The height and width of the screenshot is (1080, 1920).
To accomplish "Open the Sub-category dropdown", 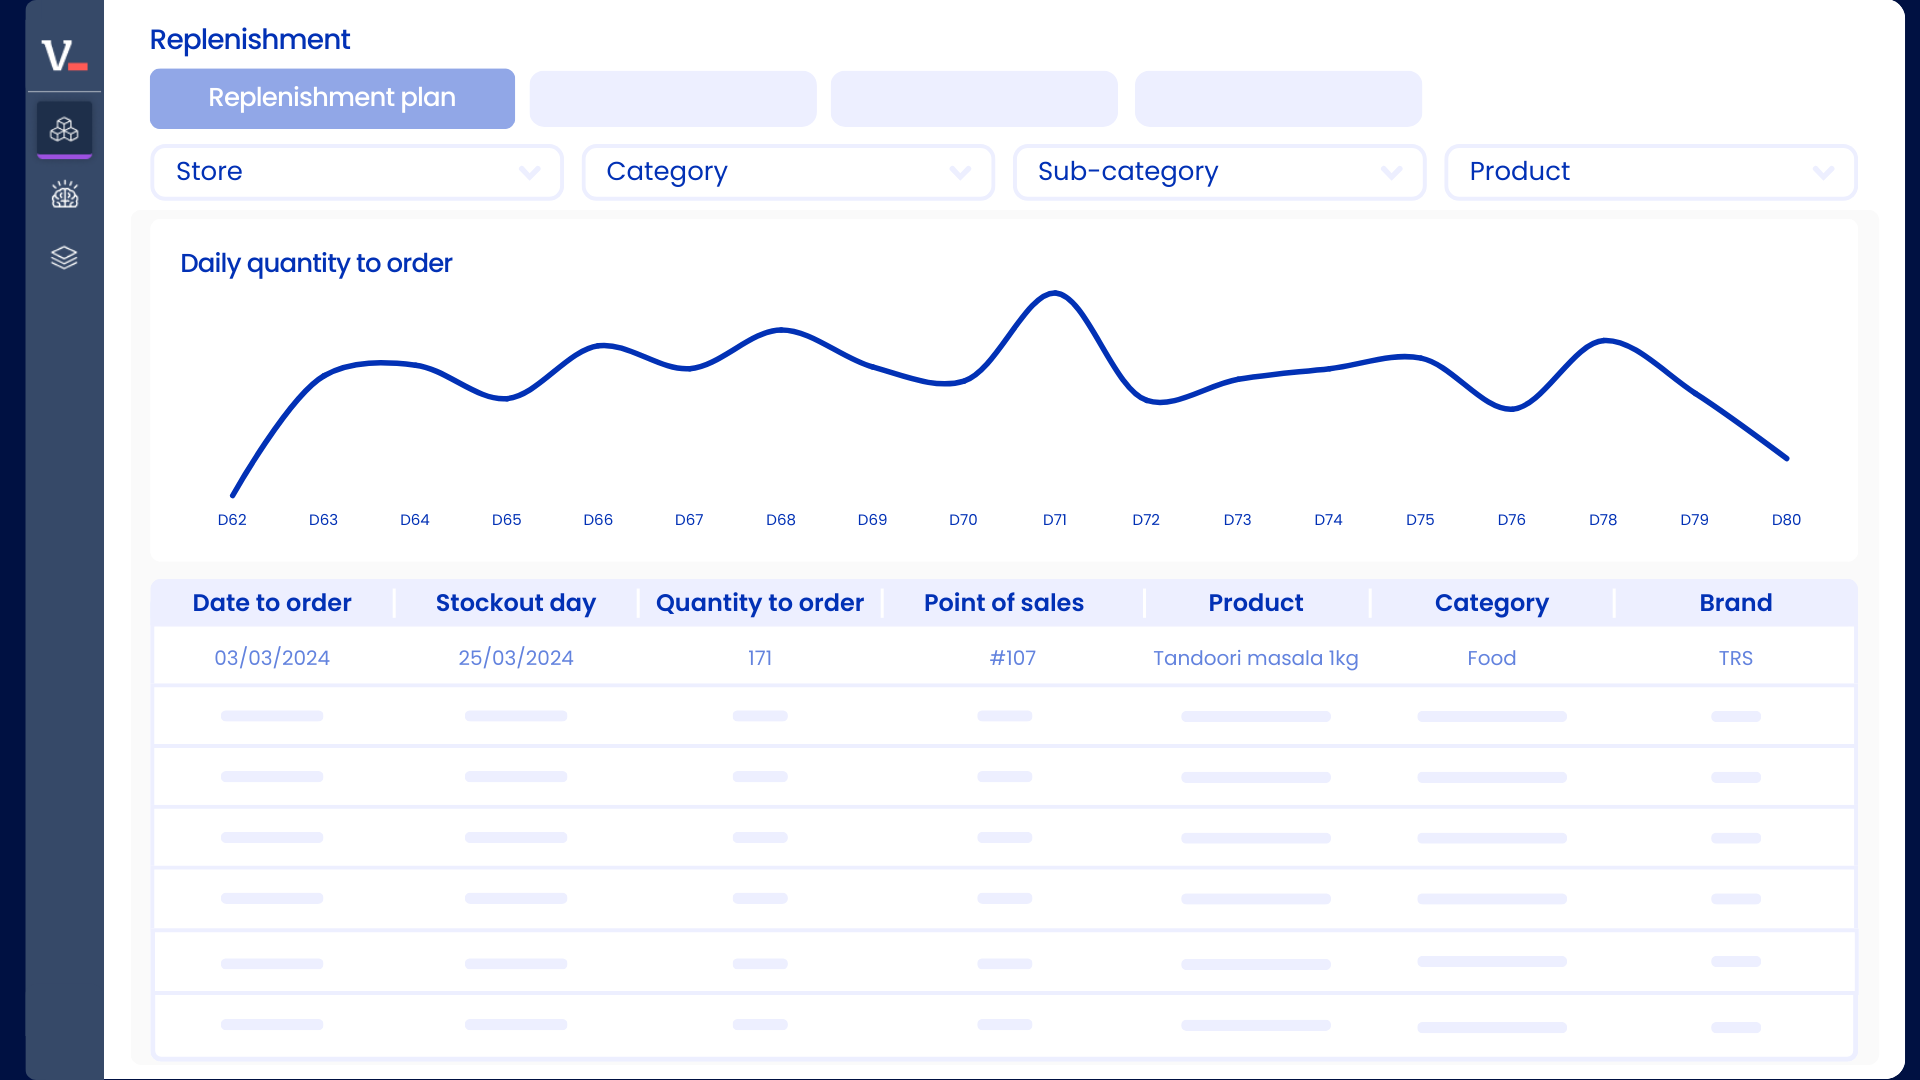I will pyautogui.click(x=1220, y=172).
